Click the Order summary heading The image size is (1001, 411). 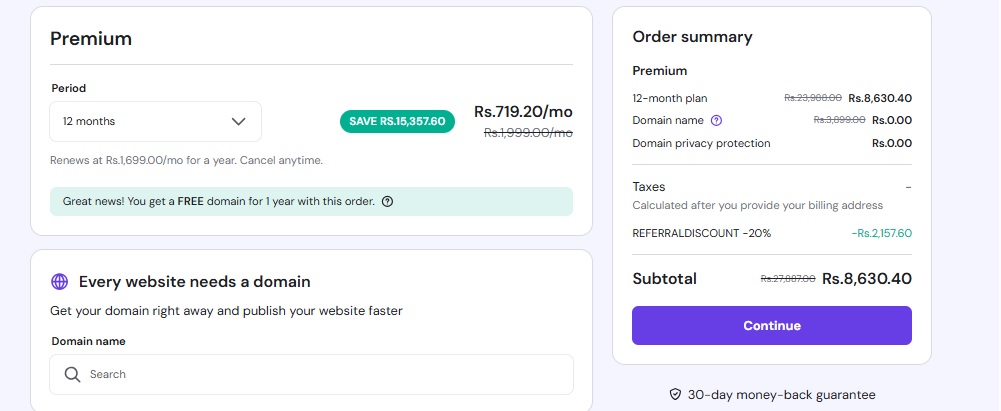(692, 37)
